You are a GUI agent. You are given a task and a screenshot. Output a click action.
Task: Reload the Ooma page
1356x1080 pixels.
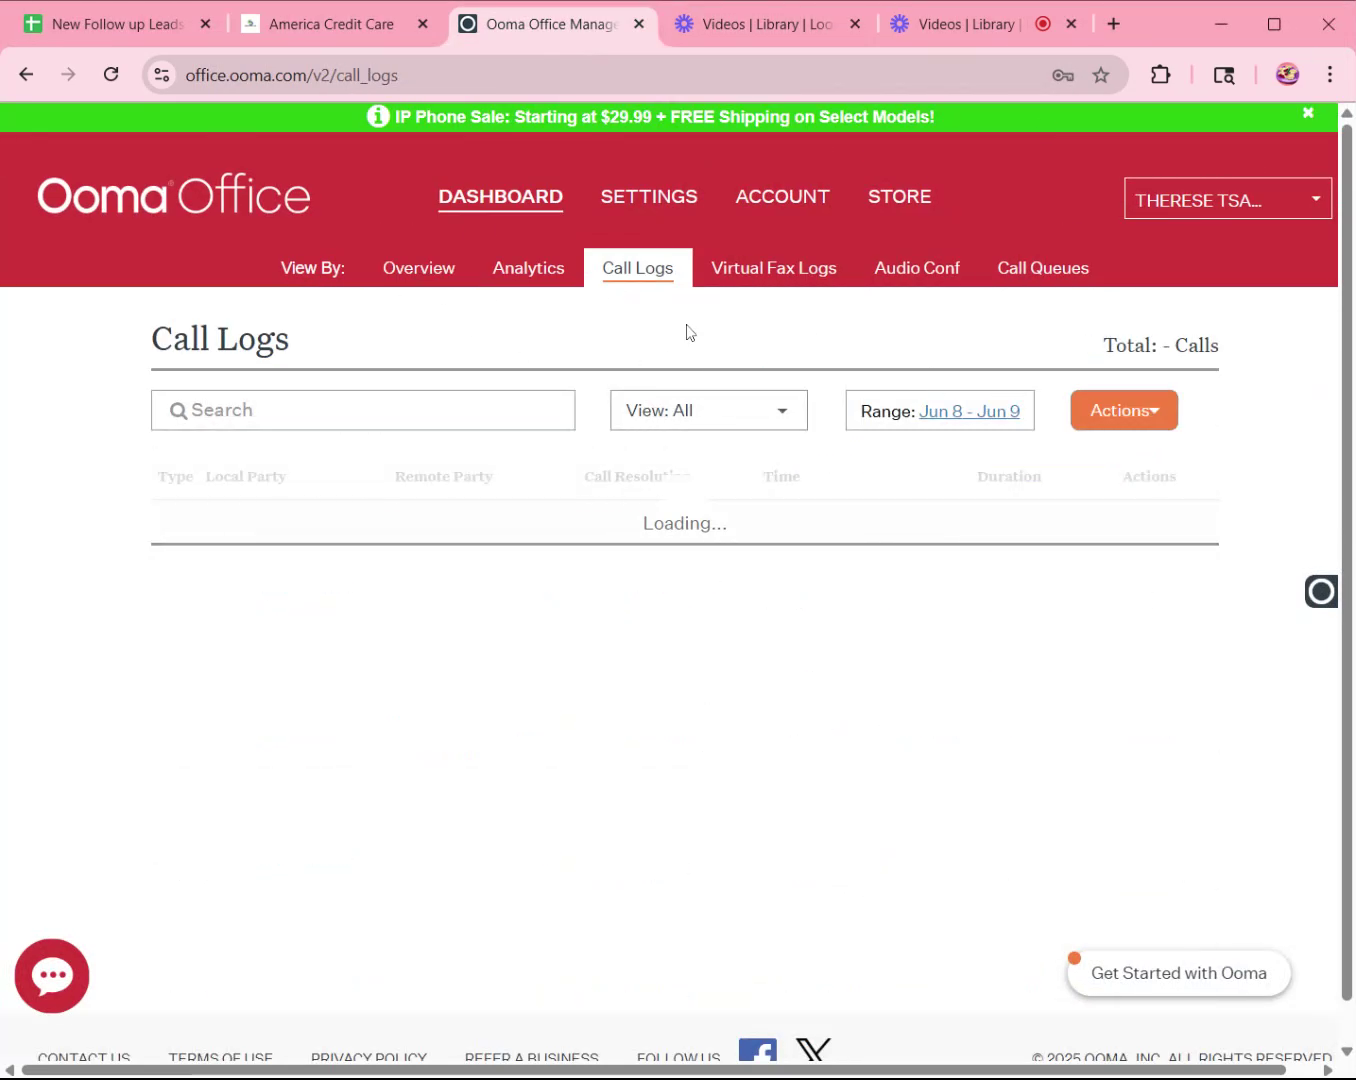tap(111, 75)
